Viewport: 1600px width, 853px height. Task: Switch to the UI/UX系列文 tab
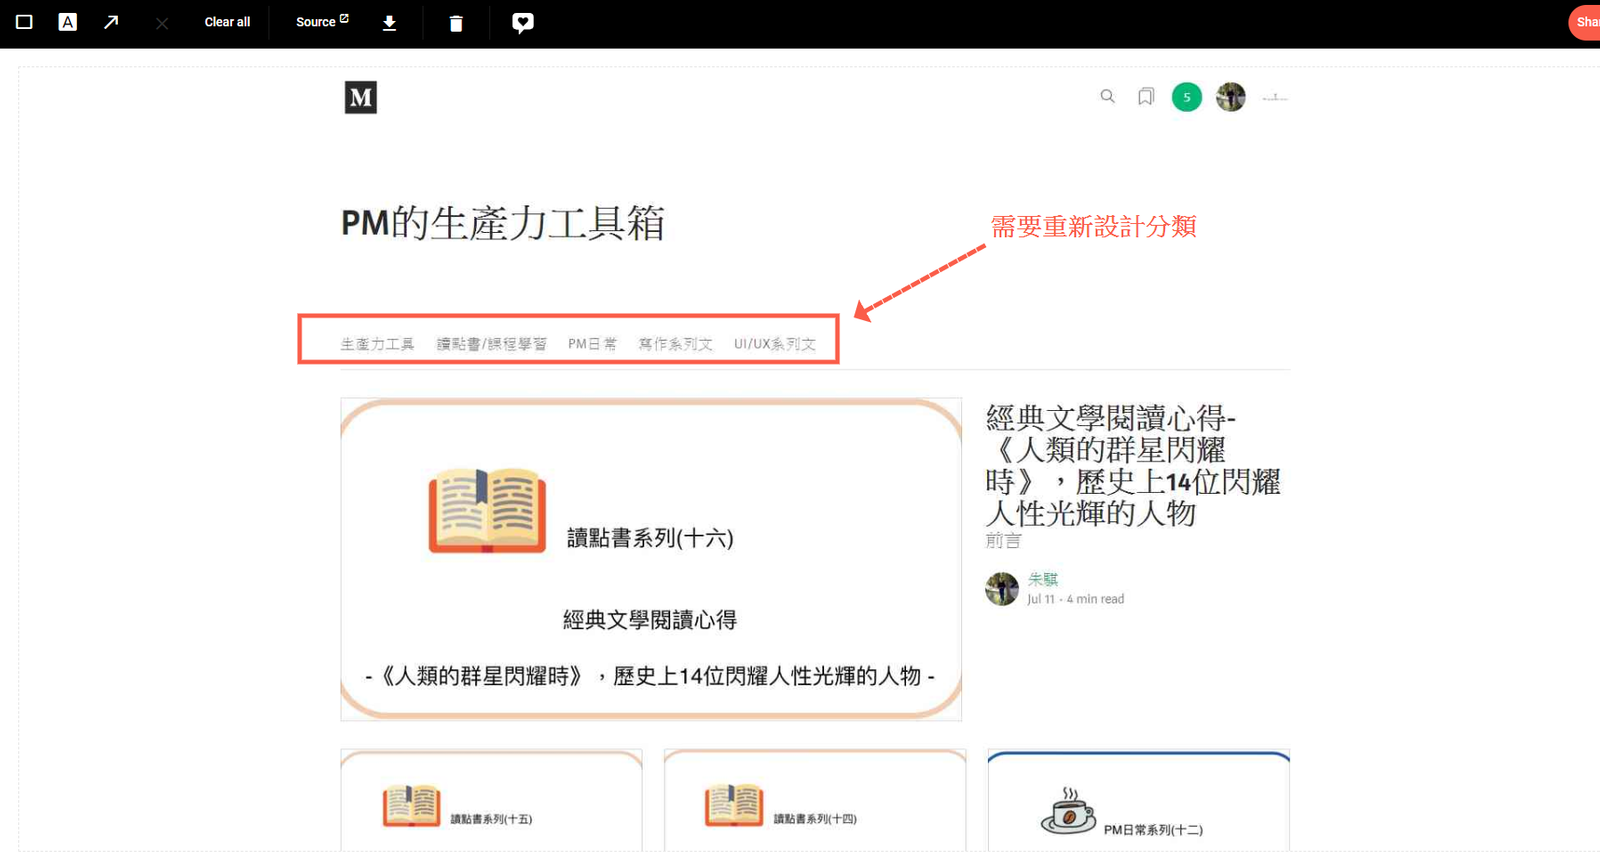click(775, 344)
